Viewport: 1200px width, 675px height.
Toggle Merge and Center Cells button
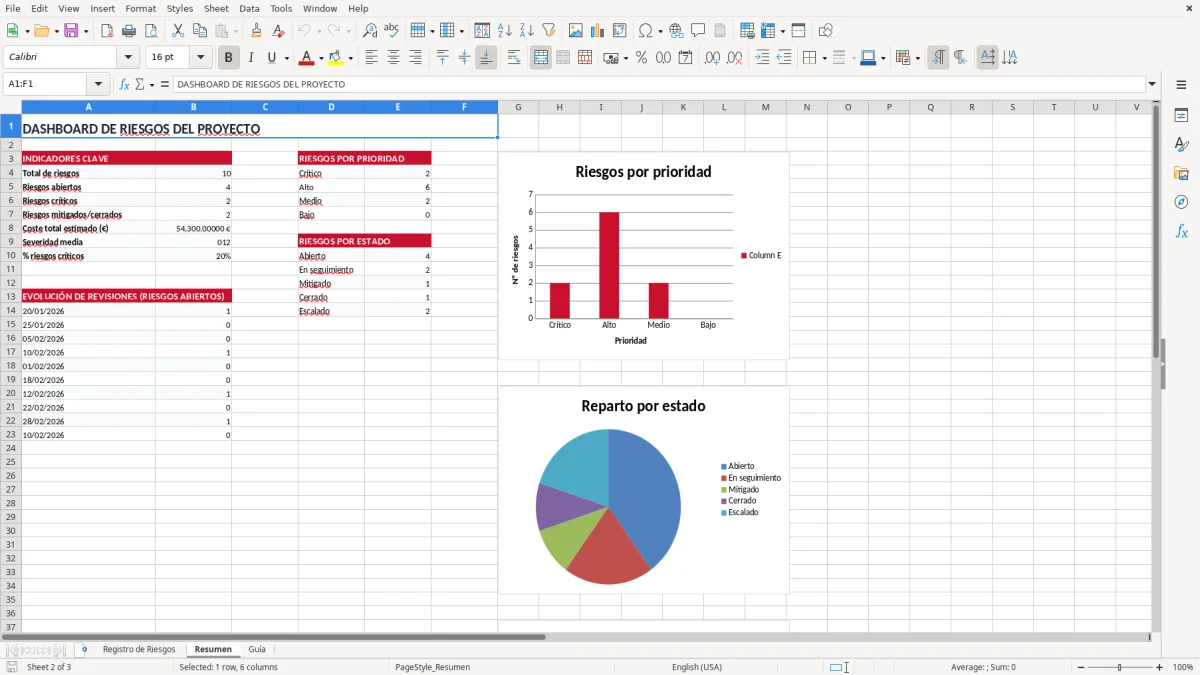[541, 58]
